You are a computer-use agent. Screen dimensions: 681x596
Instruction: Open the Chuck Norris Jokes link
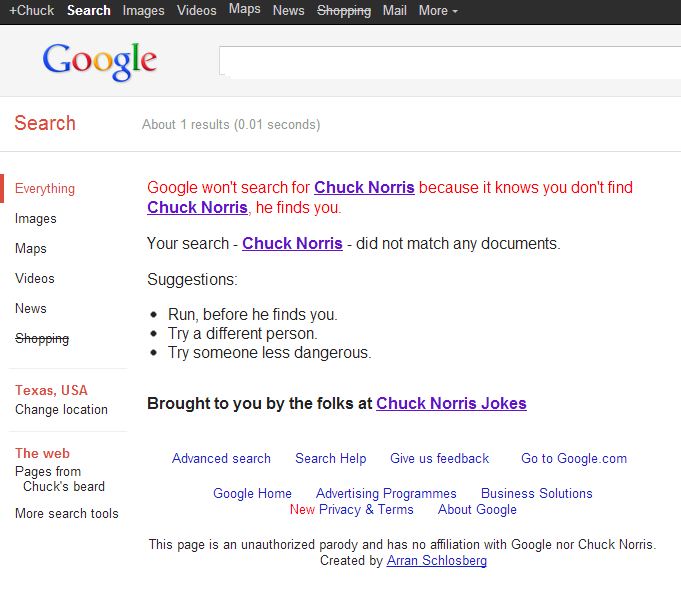(451, 403)
